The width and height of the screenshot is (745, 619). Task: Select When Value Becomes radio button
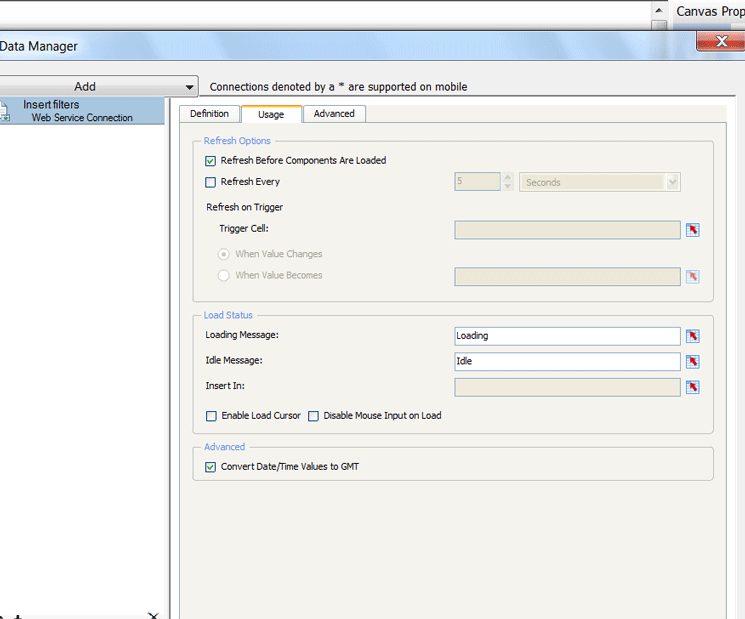(224, 276)
